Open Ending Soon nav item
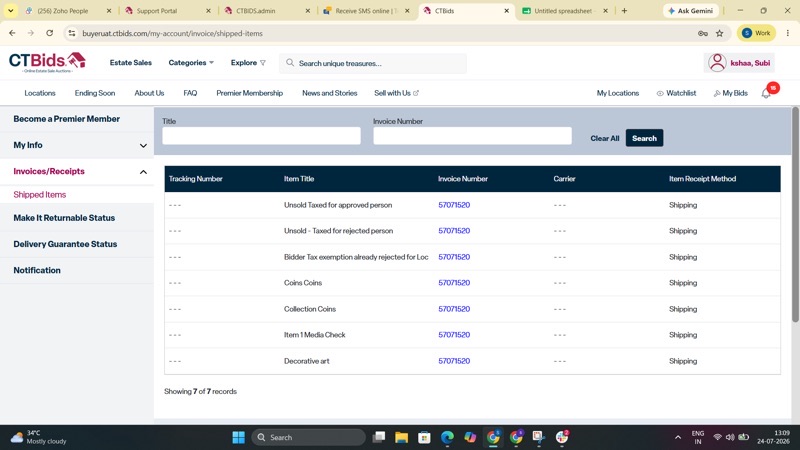The image size is (800, 450). click(95, 93)
